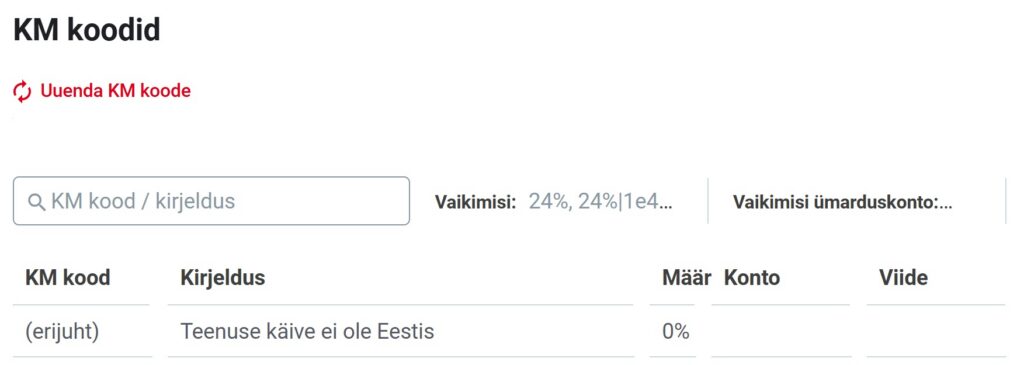Click the empty Konto cell in the erijuht row
This screenshot has height=365, width=1024.
point(780,332)
